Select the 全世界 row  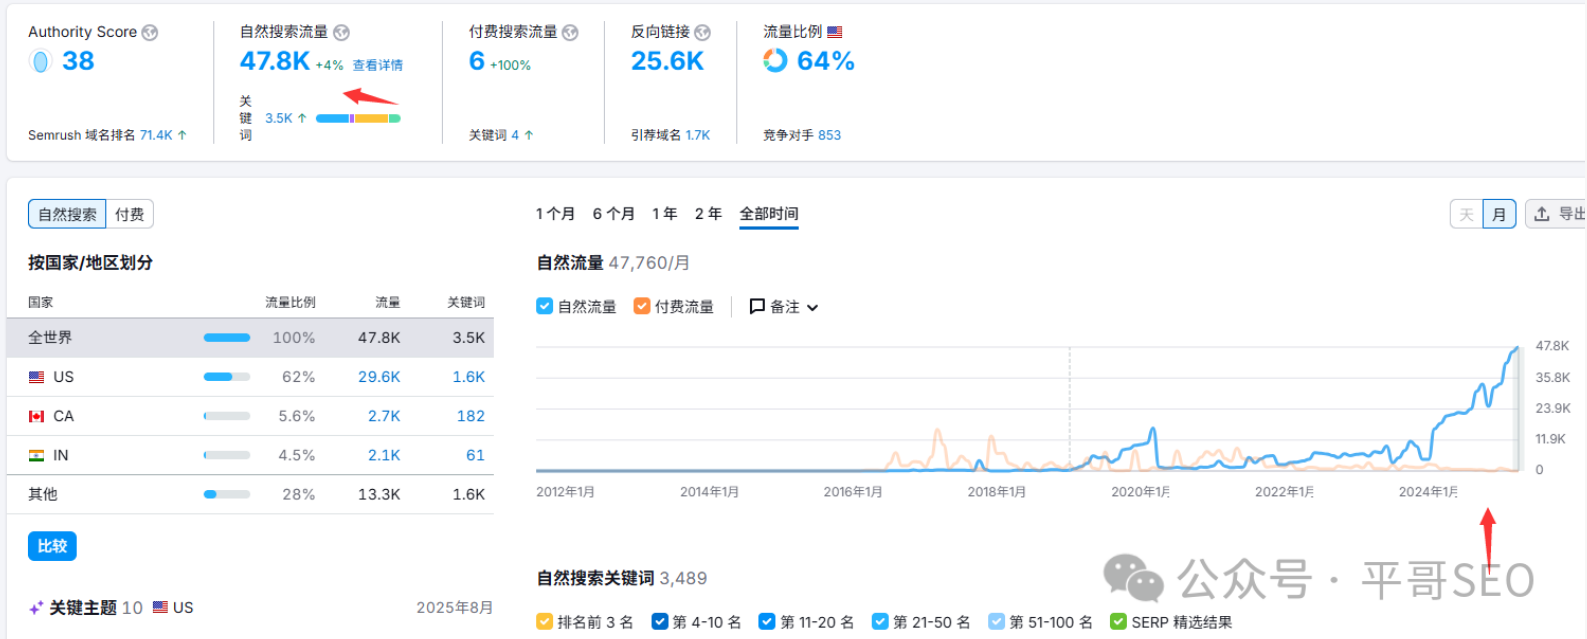point(250,338)
